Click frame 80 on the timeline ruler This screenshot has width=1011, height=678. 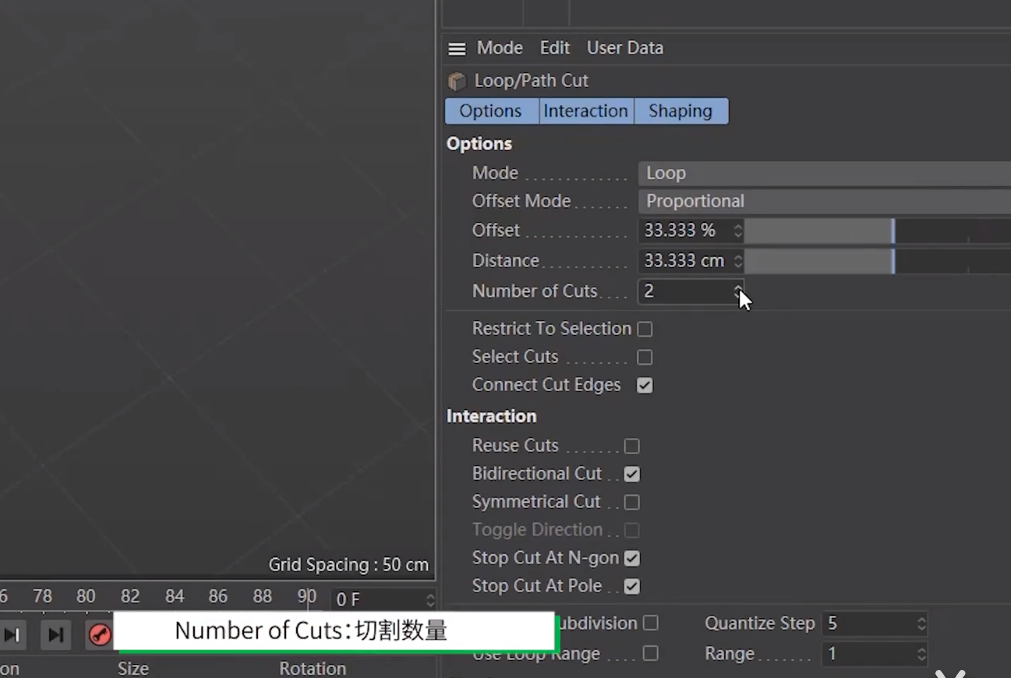tap(86, 596)
